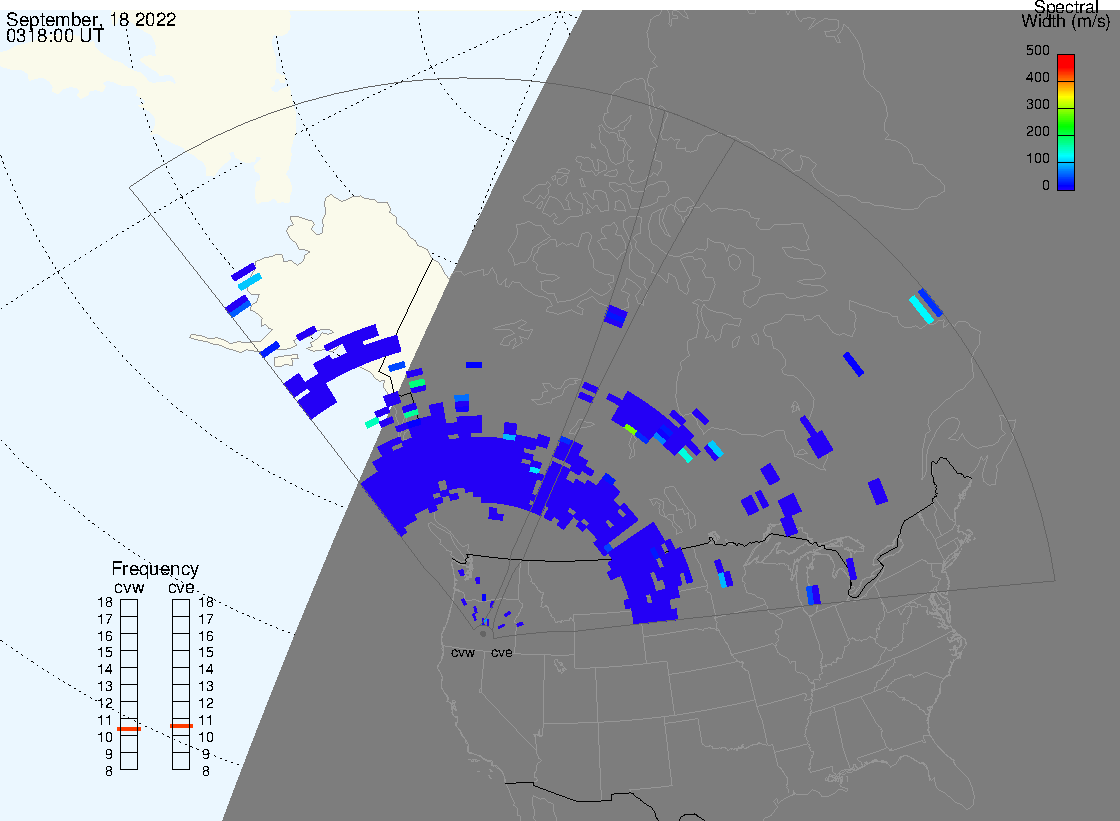Click the cve radar site label on map
1120x821 pixels.
click(x=501, y=653)
